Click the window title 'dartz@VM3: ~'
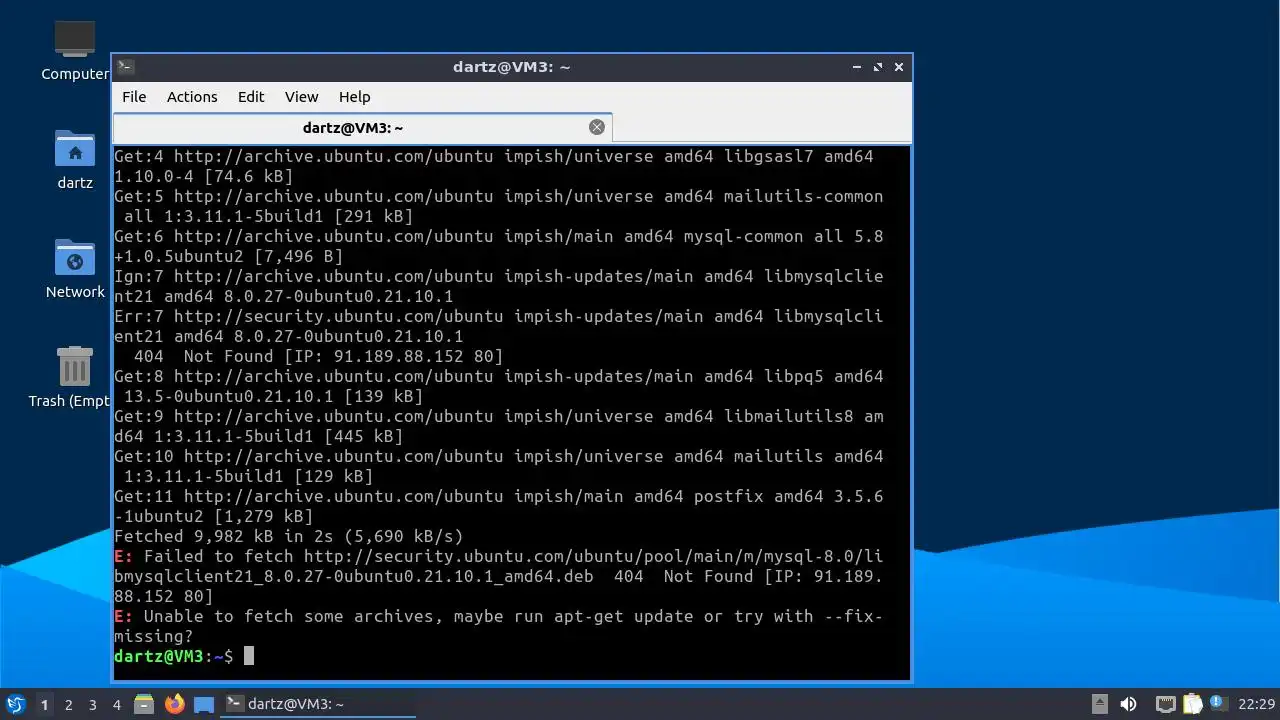Viewport: 1280px width, 720px height. point(511,67)
